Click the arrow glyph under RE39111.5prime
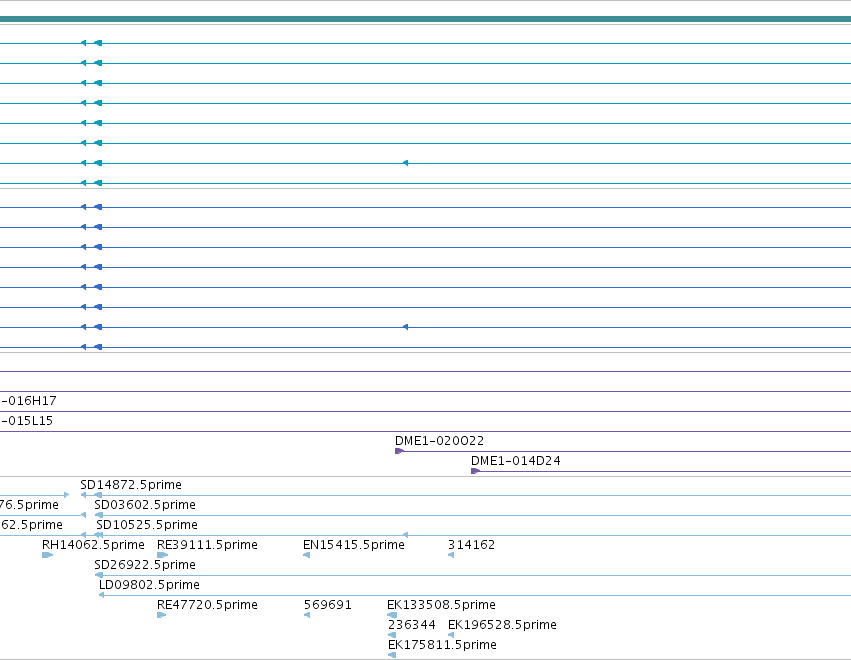This screenshot has width=851, height=660. 162,555
